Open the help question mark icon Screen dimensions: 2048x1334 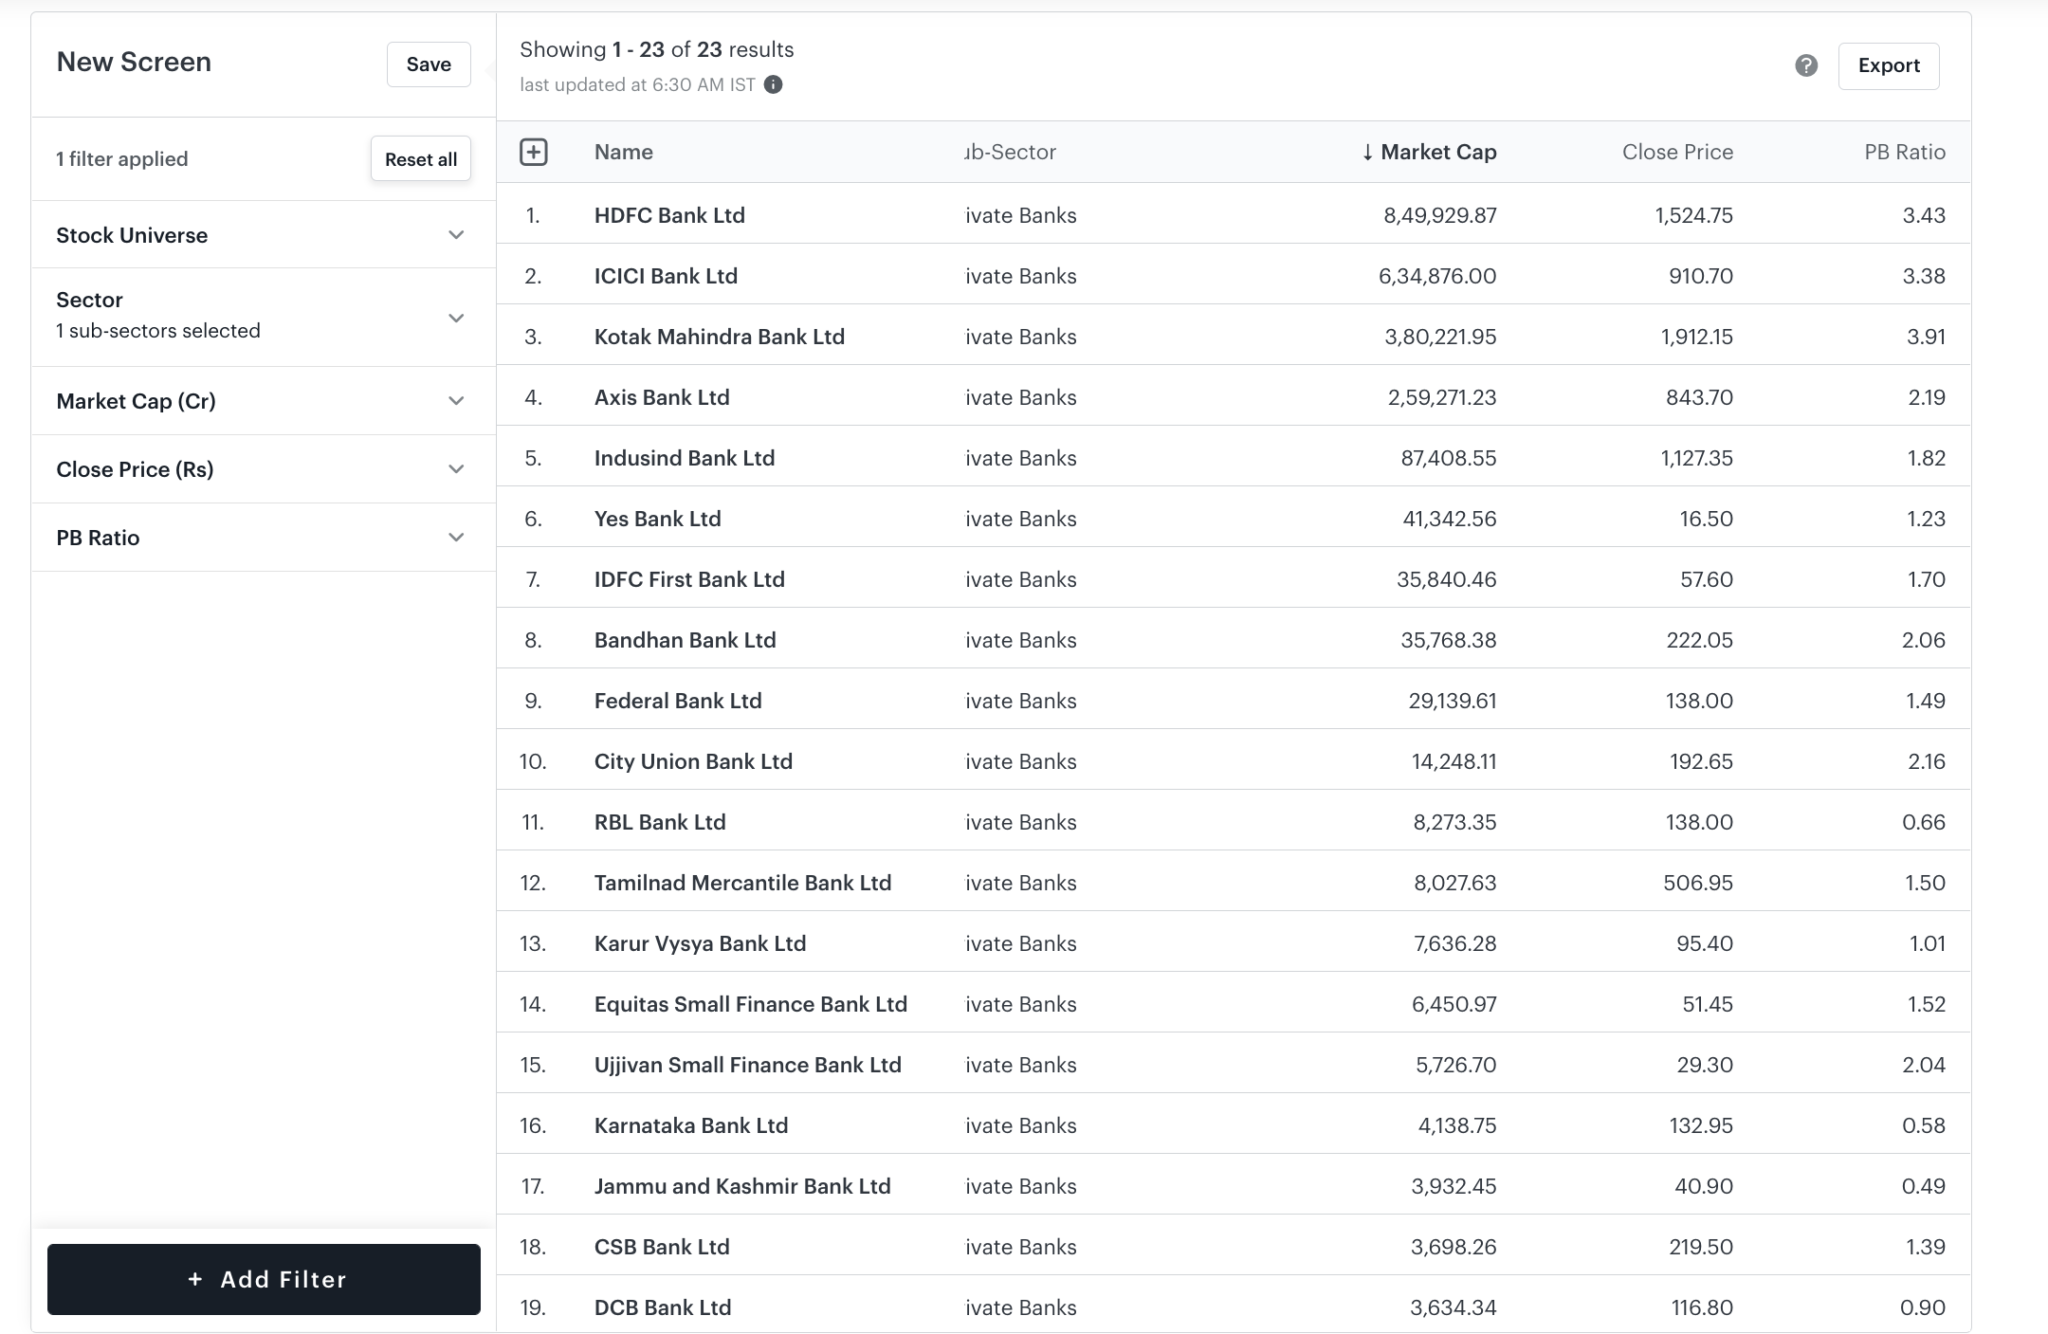click(x=1806, y=66)
